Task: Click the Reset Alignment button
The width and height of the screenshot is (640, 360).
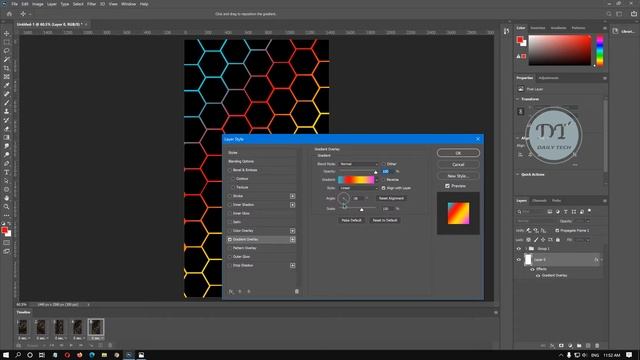Action: 391,198
